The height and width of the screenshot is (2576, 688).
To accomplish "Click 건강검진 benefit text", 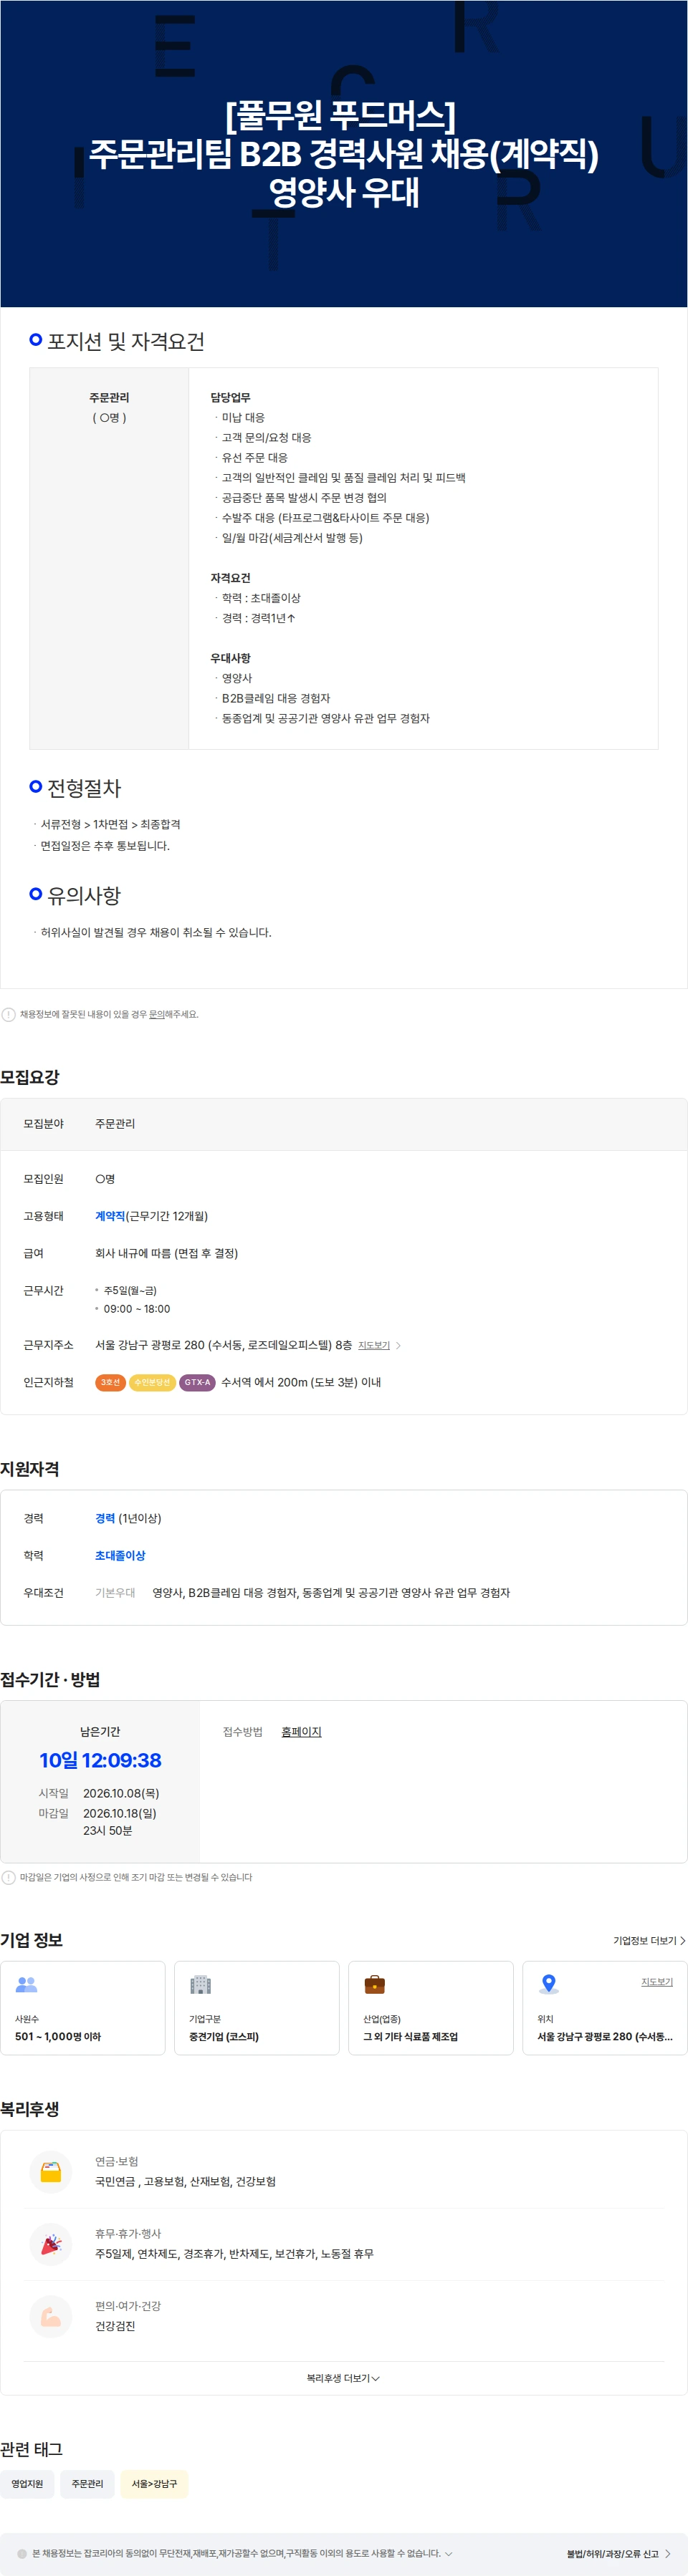I will [x=115, y=2326].
